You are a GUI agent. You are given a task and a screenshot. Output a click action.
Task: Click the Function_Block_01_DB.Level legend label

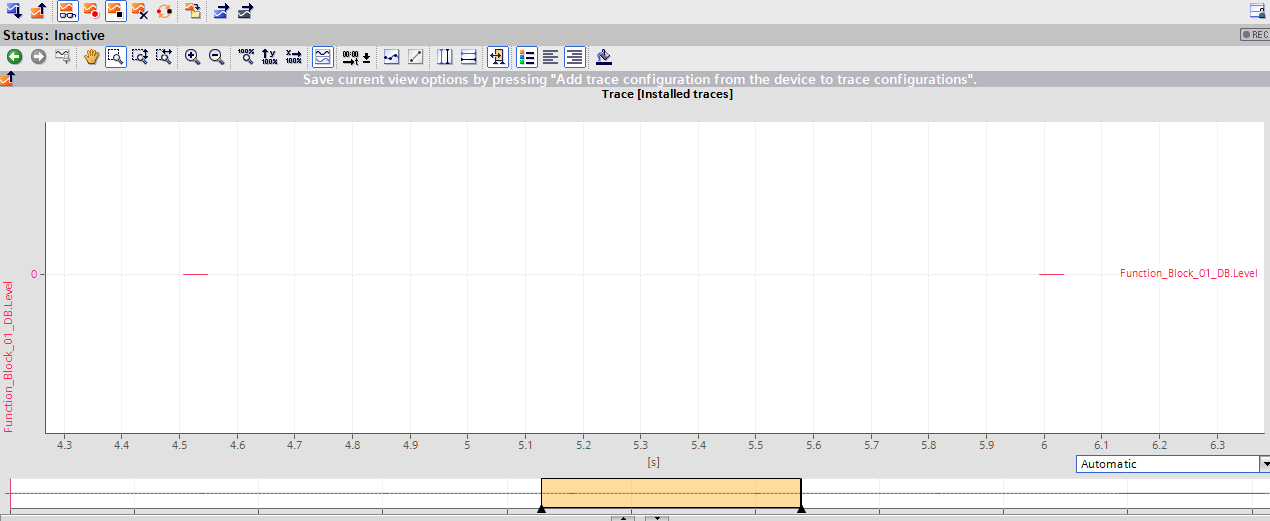[1188, 273]
